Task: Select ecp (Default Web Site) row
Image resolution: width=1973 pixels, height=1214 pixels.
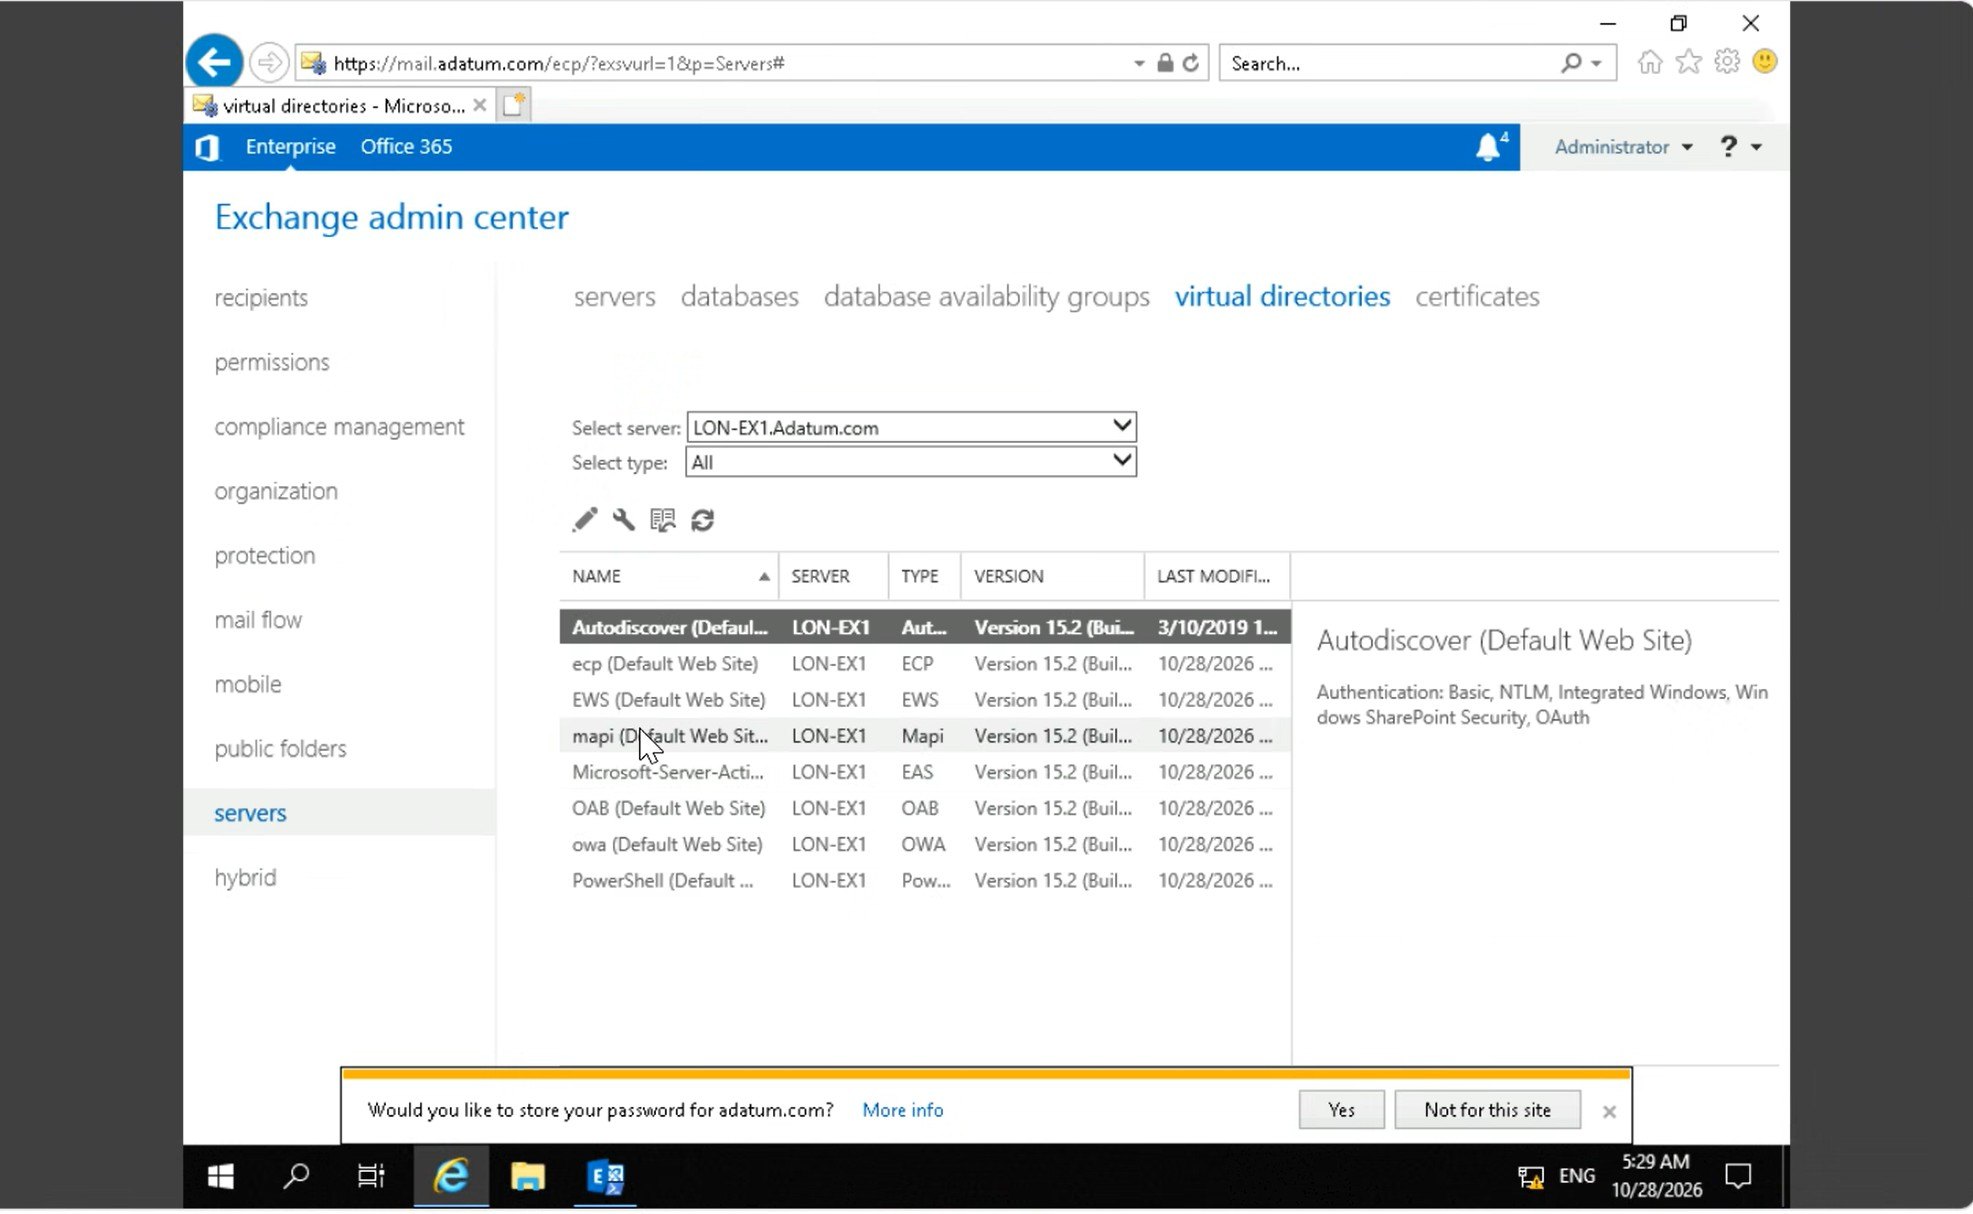Action: point(925,664)
